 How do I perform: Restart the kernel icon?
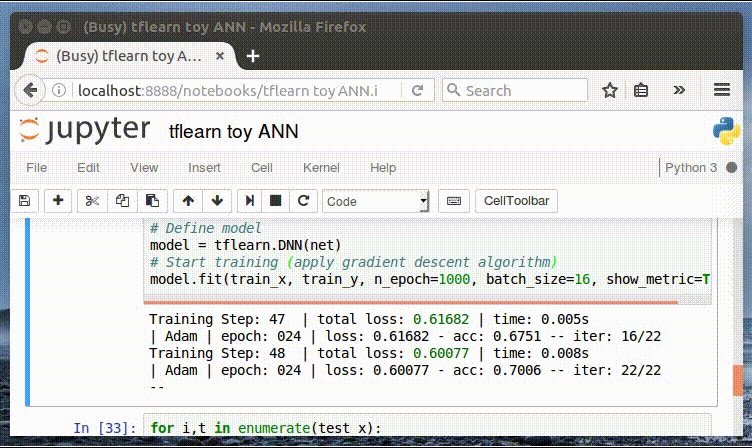(303, 200)
